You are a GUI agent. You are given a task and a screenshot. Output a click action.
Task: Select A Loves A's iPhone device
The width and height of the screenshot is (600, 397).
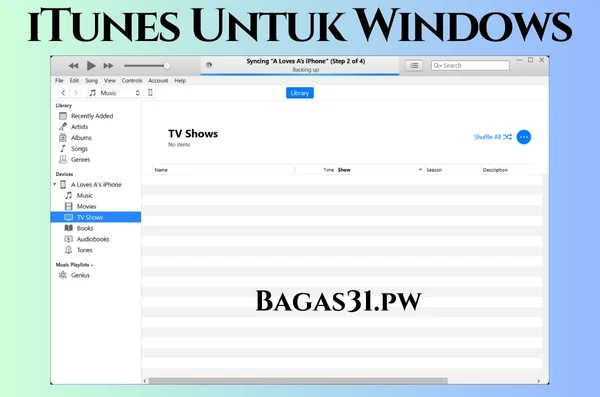pos(96,185)
